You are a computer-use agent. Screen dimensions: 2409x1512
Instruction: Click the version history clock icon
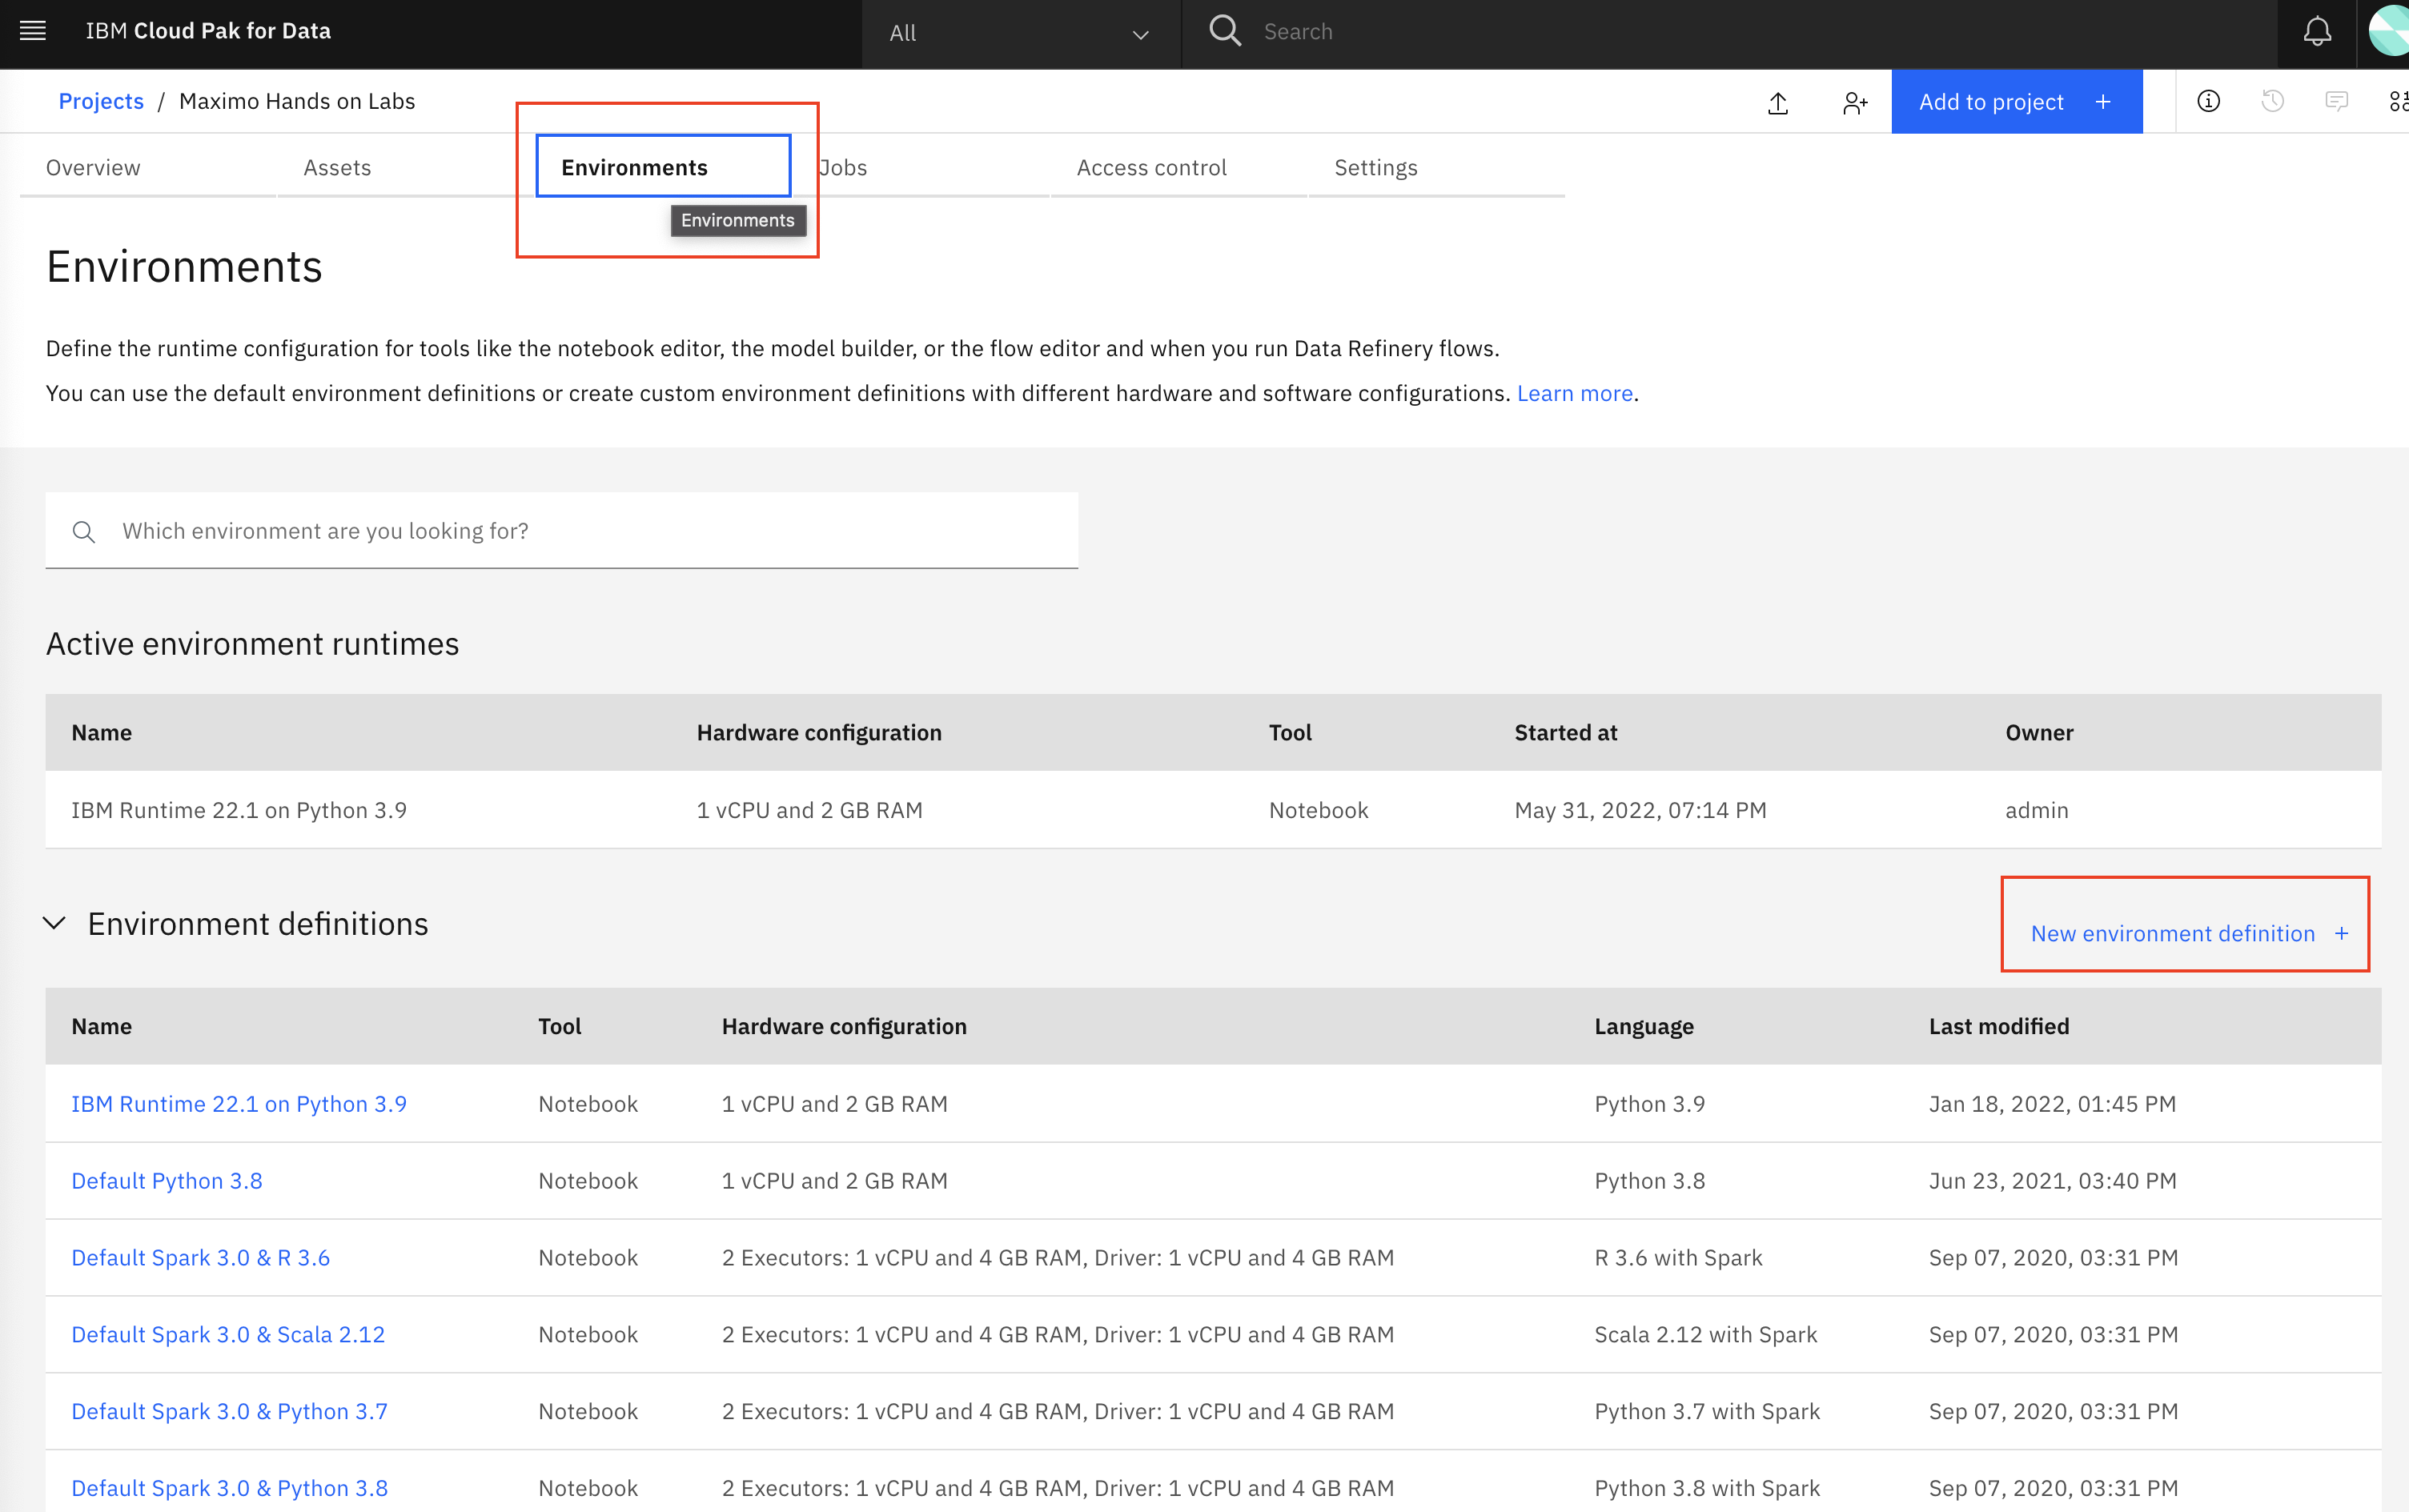[x=2273, y=101]
